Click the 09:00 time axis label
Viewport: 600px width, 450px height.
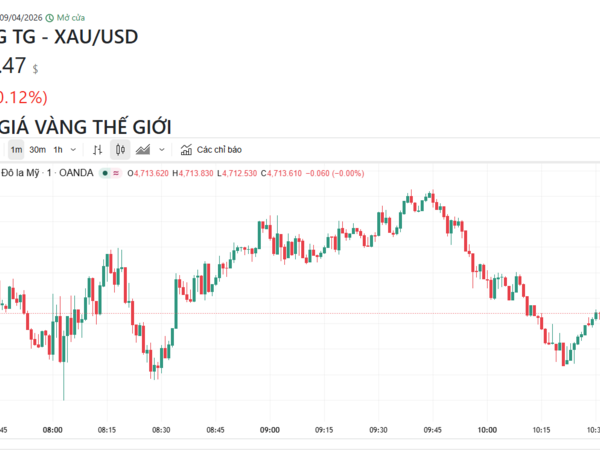click(269, 429)
